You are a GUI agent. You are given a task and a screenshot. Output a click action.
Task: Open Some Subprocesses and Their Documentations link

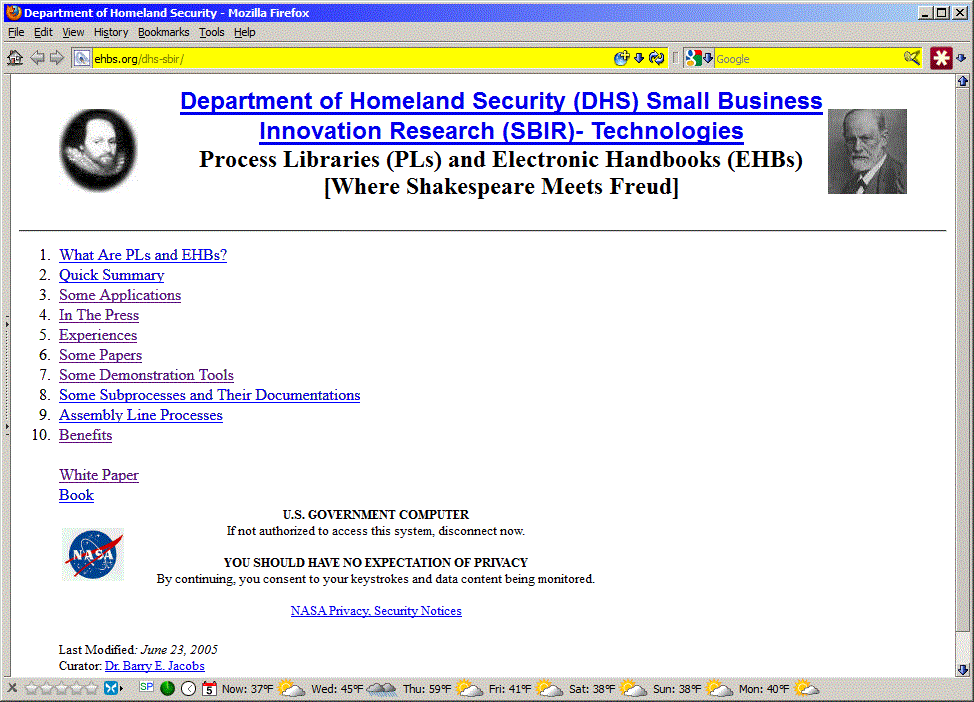[209, 395]
